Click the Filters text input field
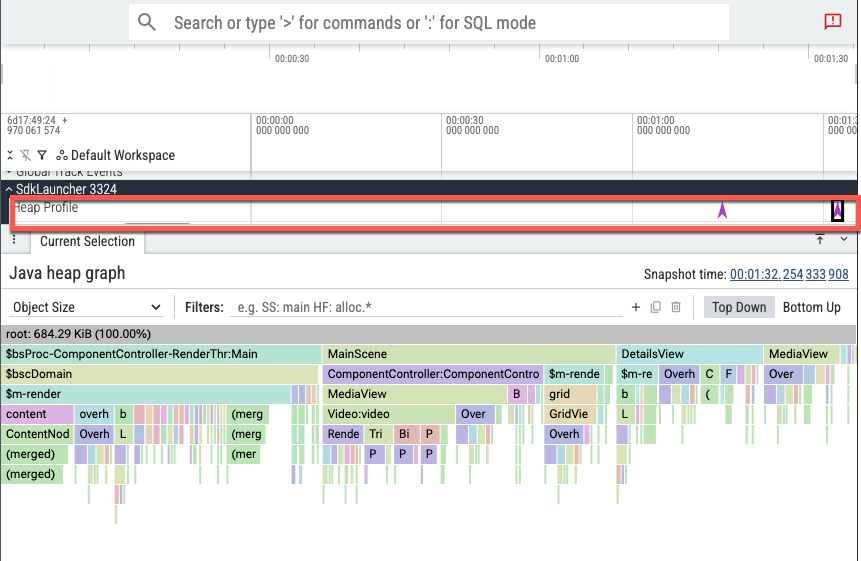 425,307
